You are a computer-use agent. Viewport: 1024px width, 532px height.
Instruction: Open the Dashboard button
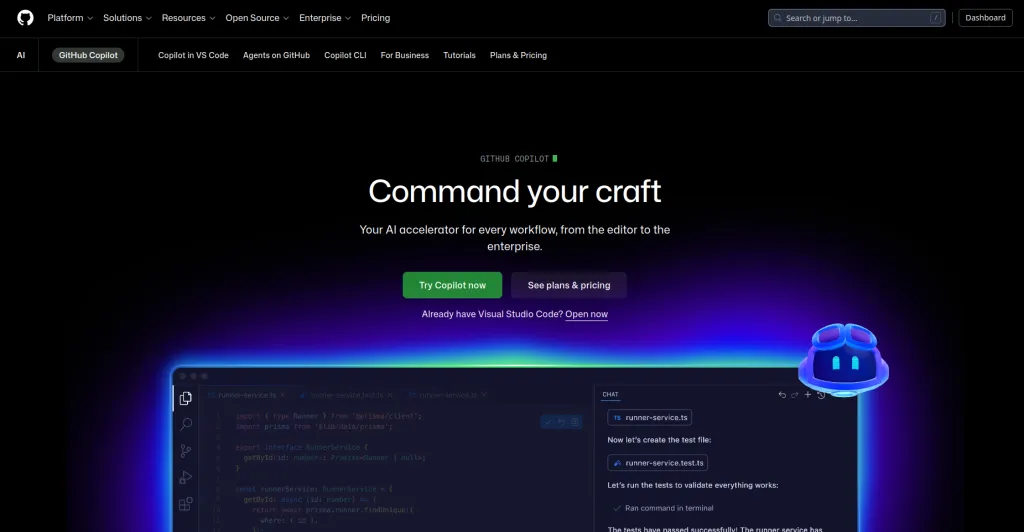tap(985, 18)
